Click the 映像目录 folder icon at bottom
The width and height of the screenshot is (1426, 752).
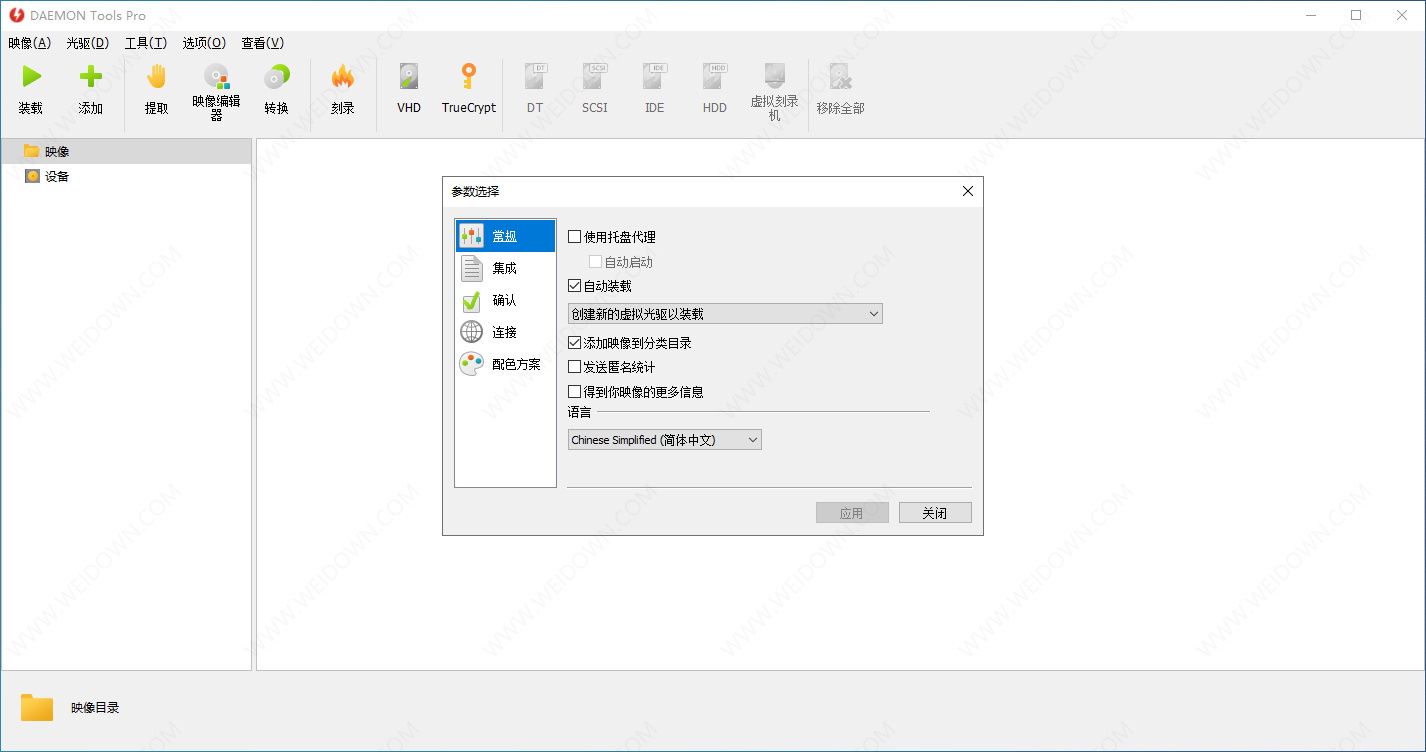point(37,707)
